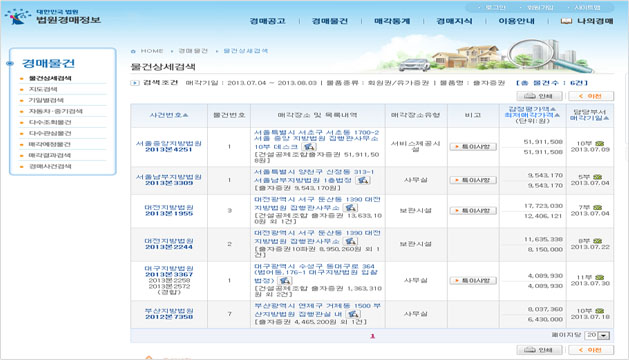Click 특이사항 button for case 2013본3309
Screen dimensions: 629x362
(473, 180)
